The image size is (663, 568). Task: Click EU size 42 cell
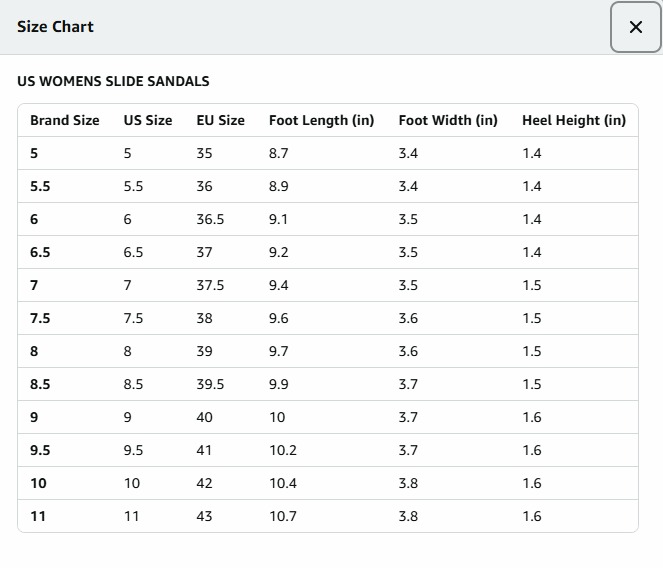coord(205,483)
